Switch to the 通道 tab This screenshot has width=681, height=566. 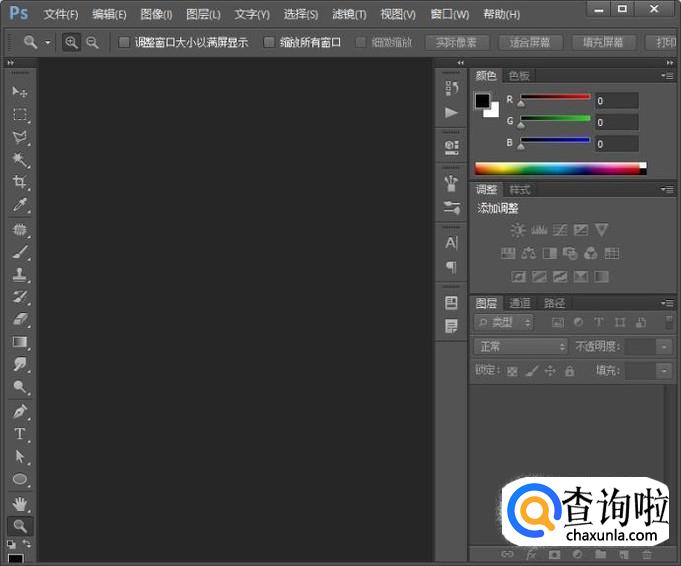(x=520, y=303)
